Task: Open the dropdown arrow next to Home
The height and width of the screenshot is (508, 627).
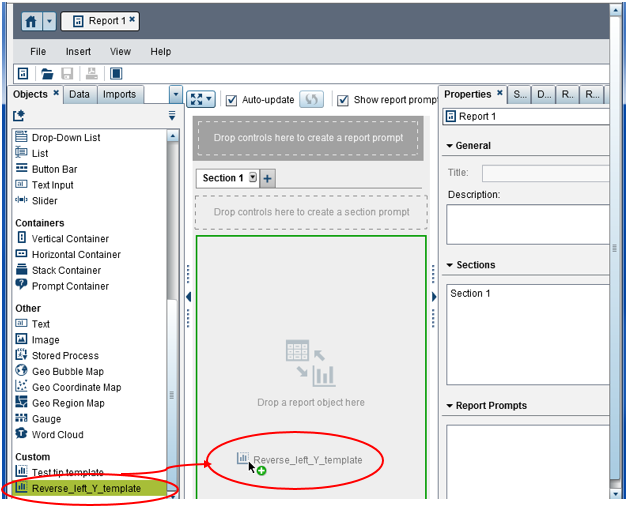Action: 49,21
